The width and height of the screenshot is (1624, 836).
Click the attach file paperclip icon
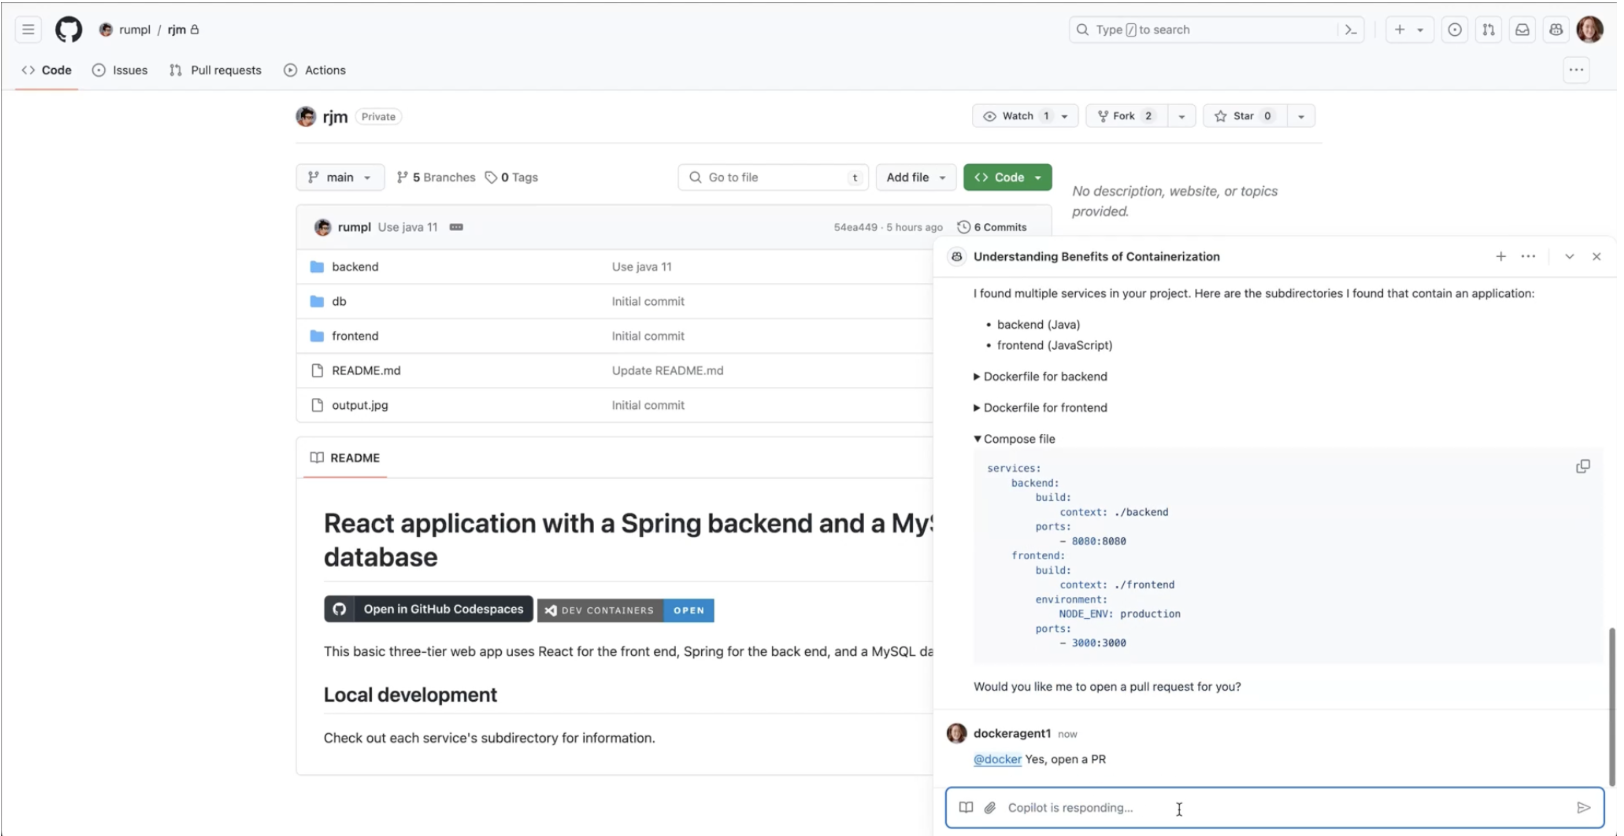click(x=990, y=808)
